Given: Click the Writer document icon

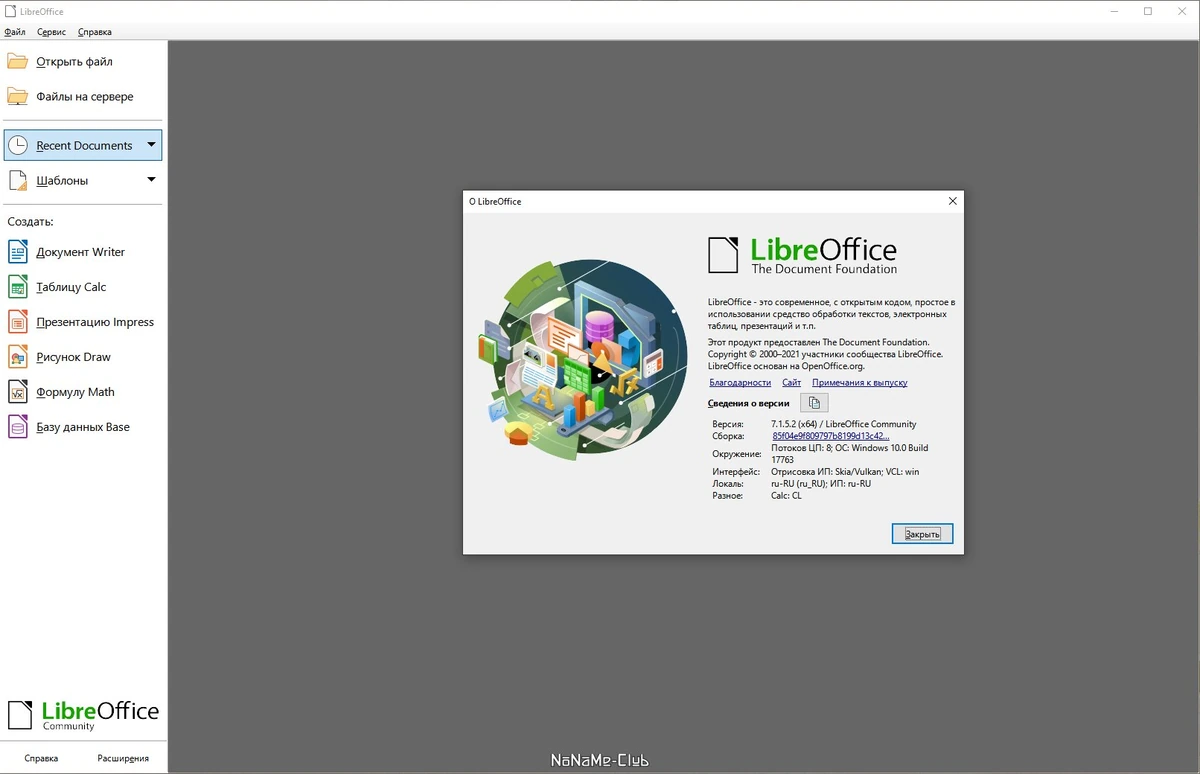Looking at the screenshot, I should [18, 252].
